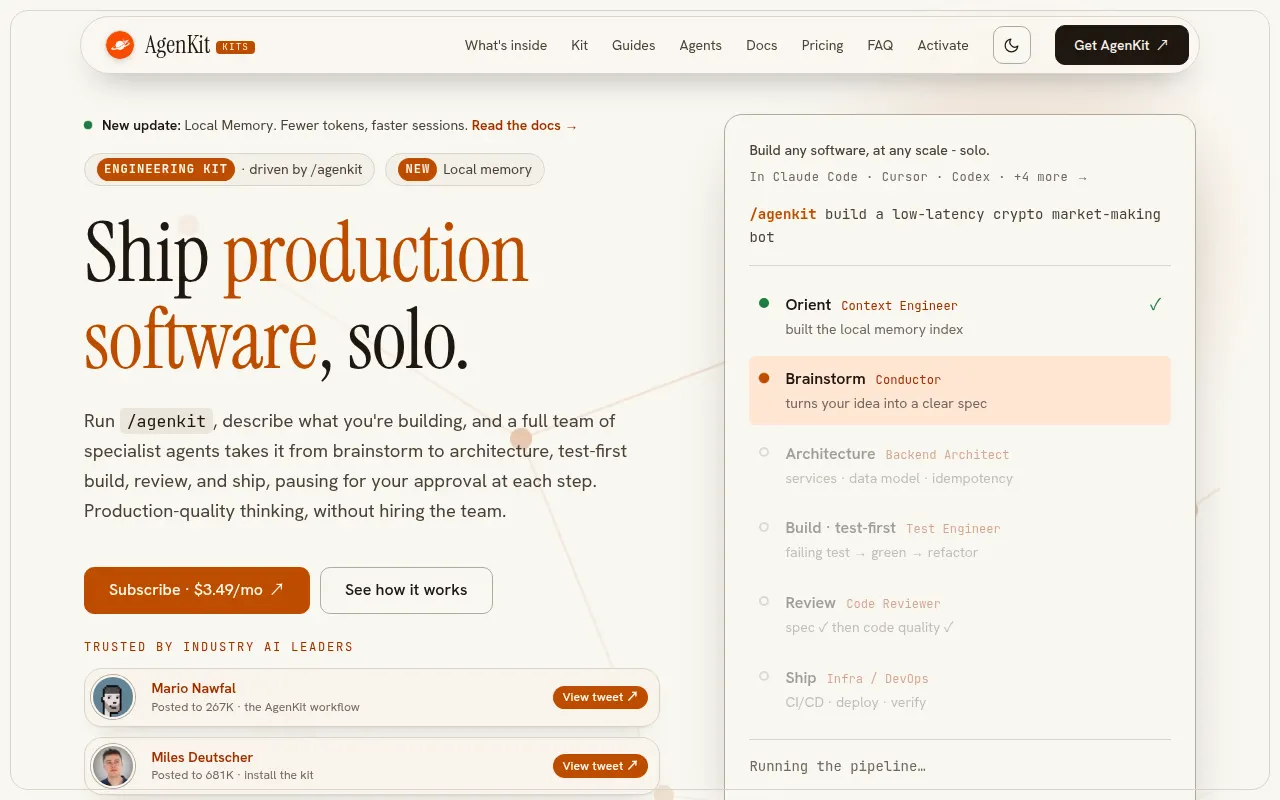Select the highlighted Brainstorm step
Screen dimensions: 1280x800
(960, 391)
